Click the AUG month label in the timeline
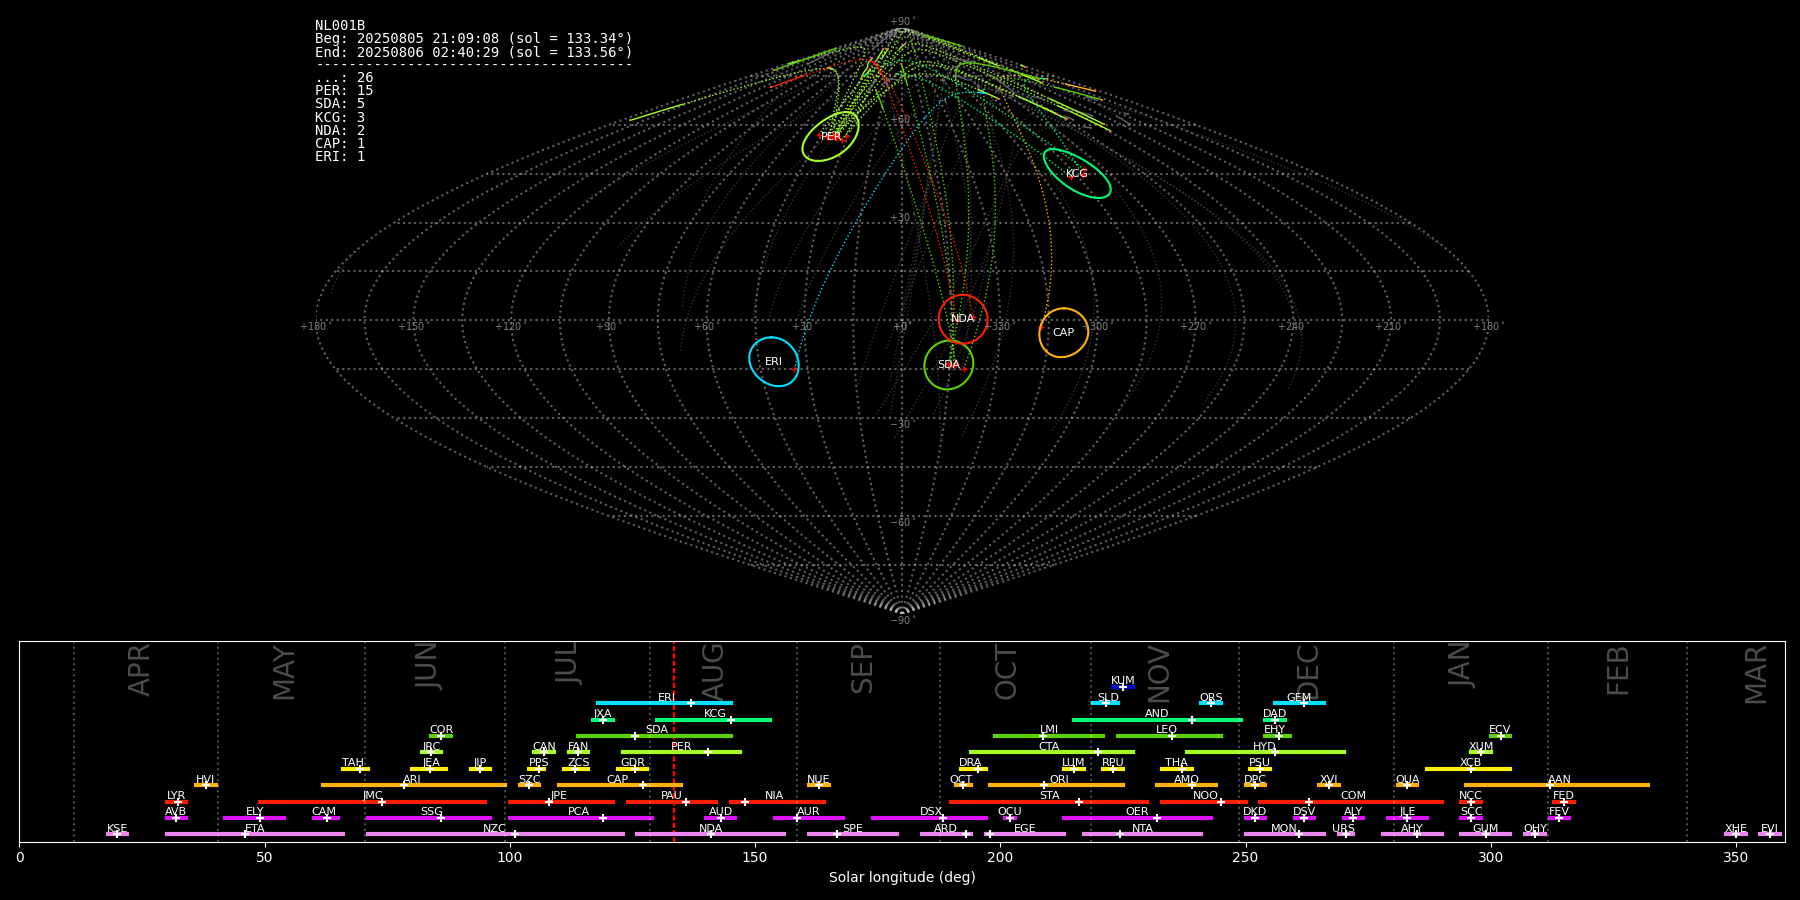This screenshot has width=1800, height=900. 712,672
